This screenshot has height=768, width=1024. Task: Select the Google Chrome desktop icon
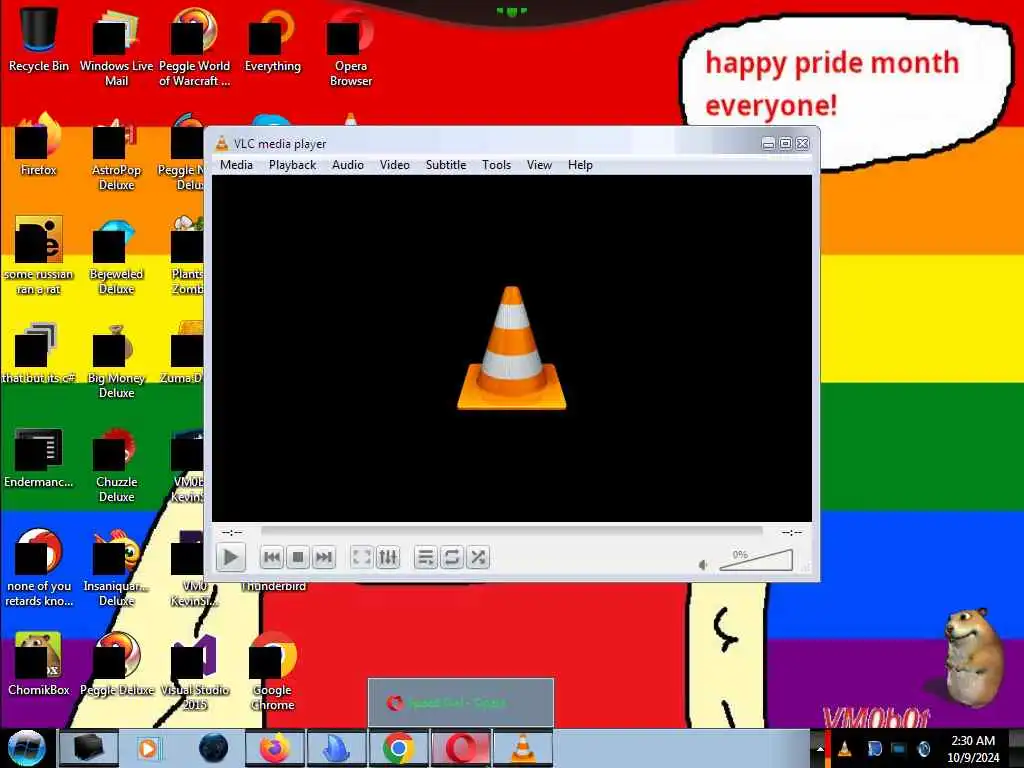272,671
